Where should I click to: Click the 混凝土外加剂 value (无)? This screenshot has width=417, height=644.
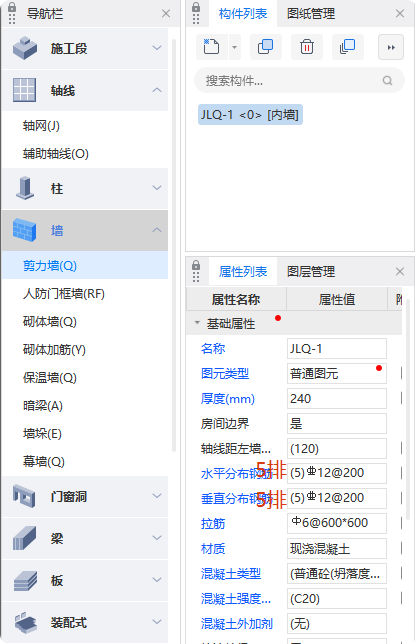337,624
